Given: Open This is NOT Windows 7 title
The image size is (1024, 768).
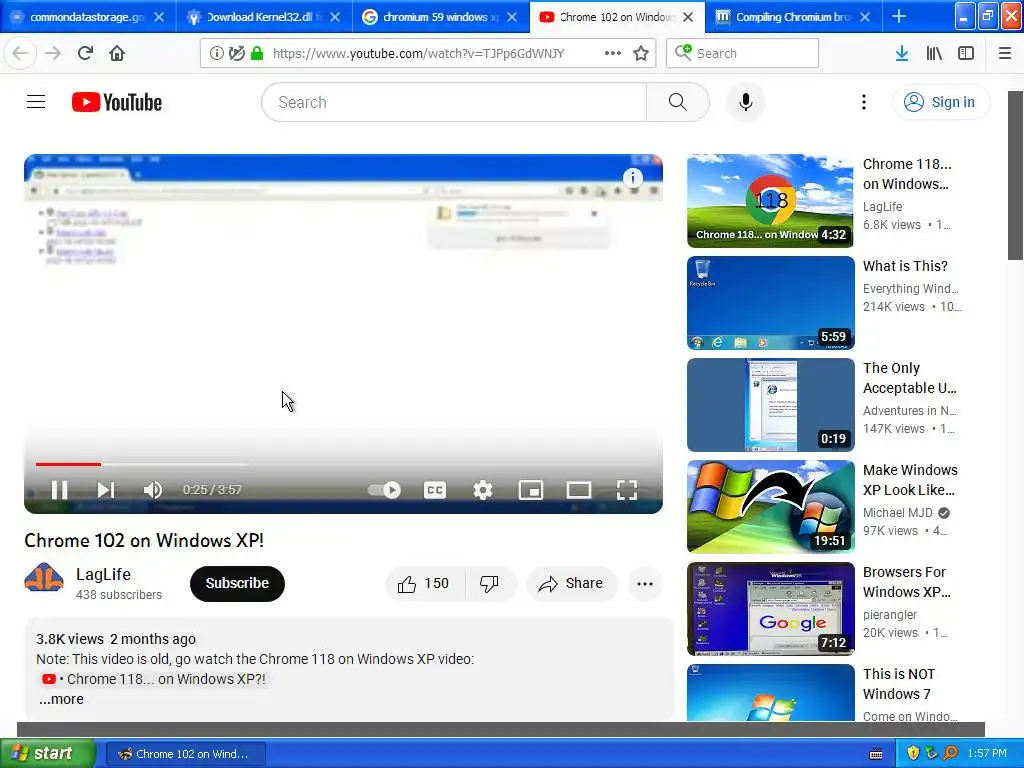Looking at the screenshot, I should click(x=899, y=684).
